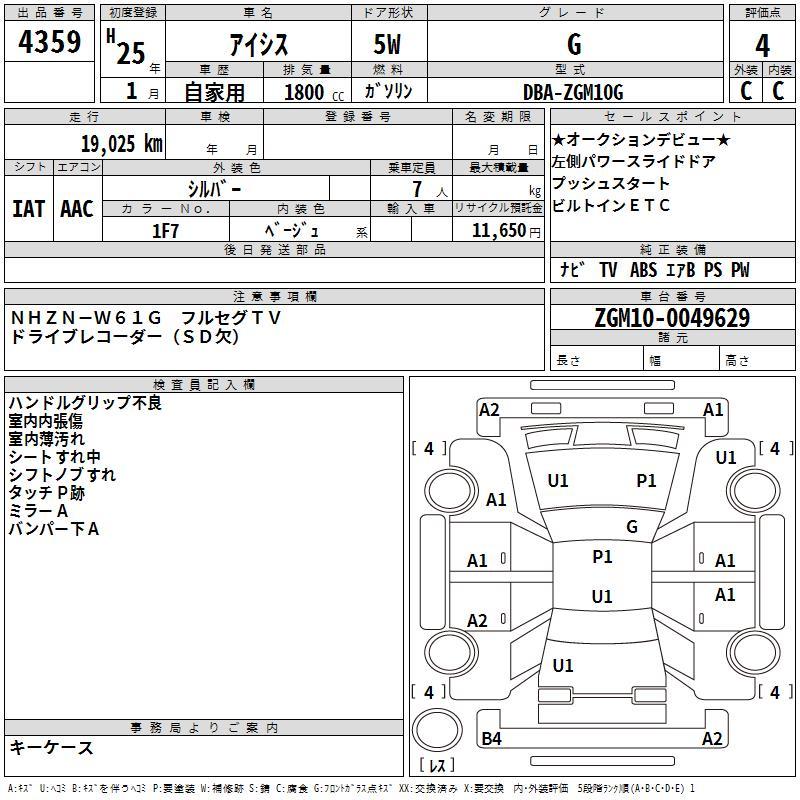The height and width of the screenshot is (800, 800).
Task: Click the lot number 4359
Action: 49,42
